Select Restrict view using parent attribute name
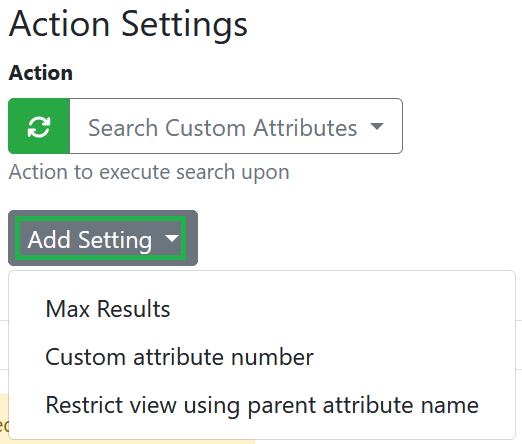The height and width of the screenshot is (444, 522). [x=262, y=405]
